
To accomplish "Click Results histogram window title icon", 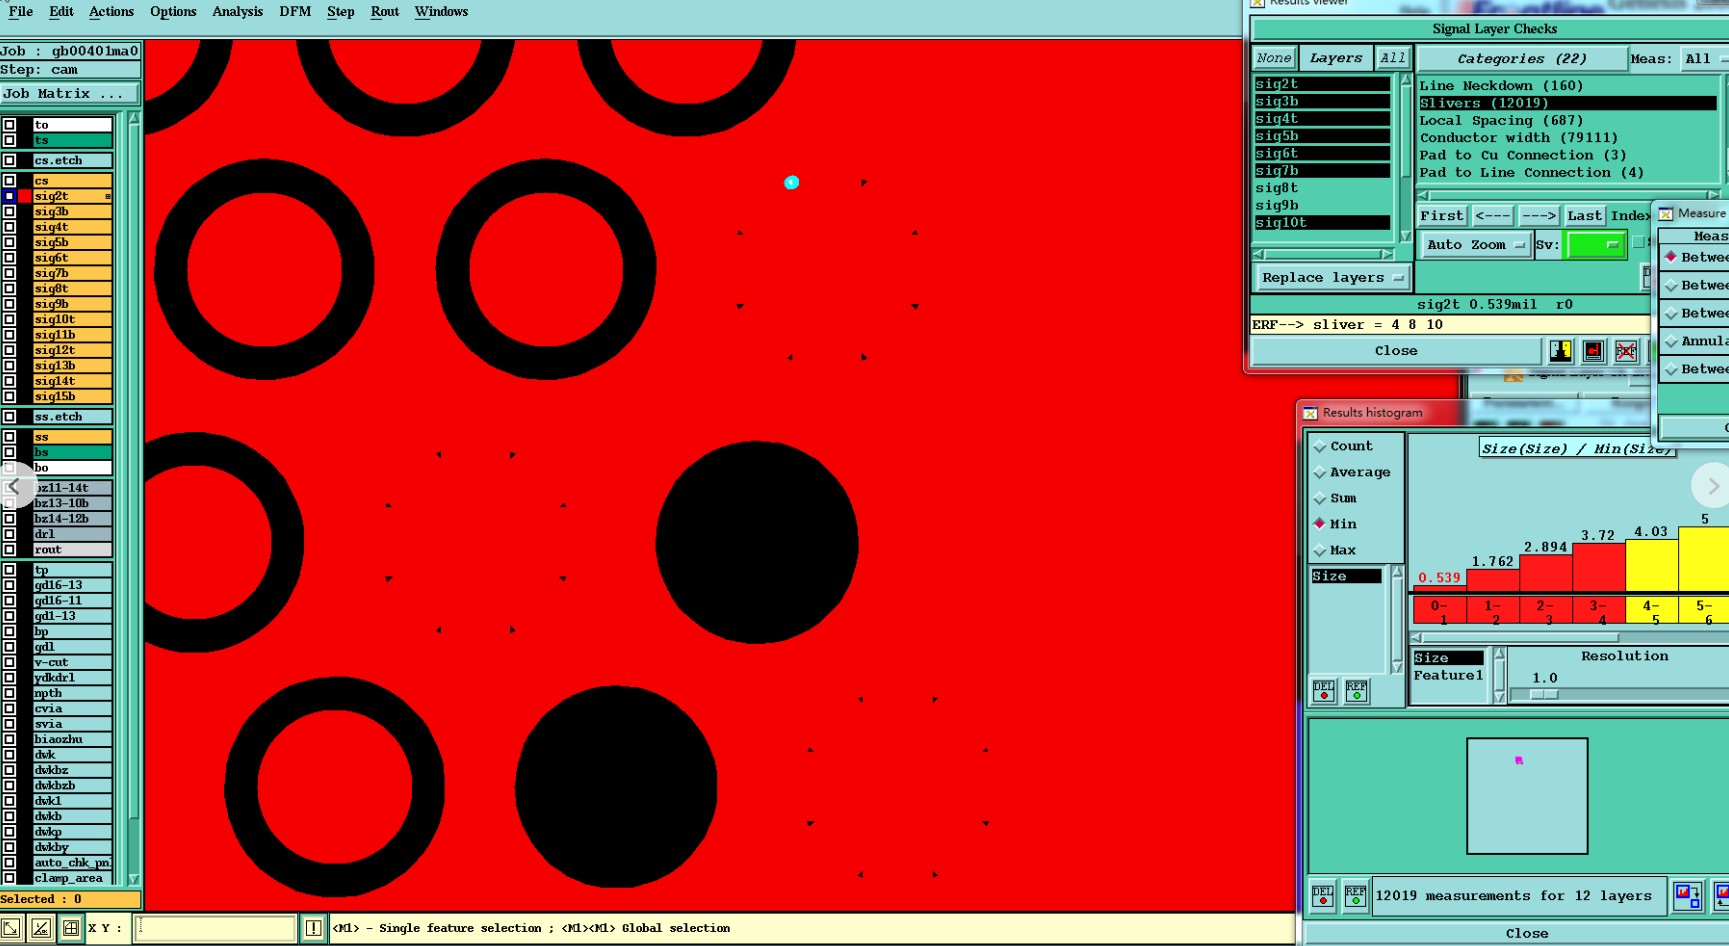I will [1310, 413].
